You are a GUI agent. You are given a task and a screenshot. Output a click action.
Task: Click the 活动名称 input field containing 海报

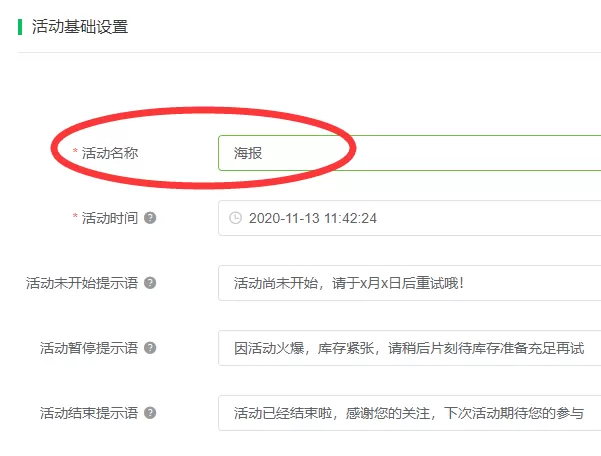(409, 153)
